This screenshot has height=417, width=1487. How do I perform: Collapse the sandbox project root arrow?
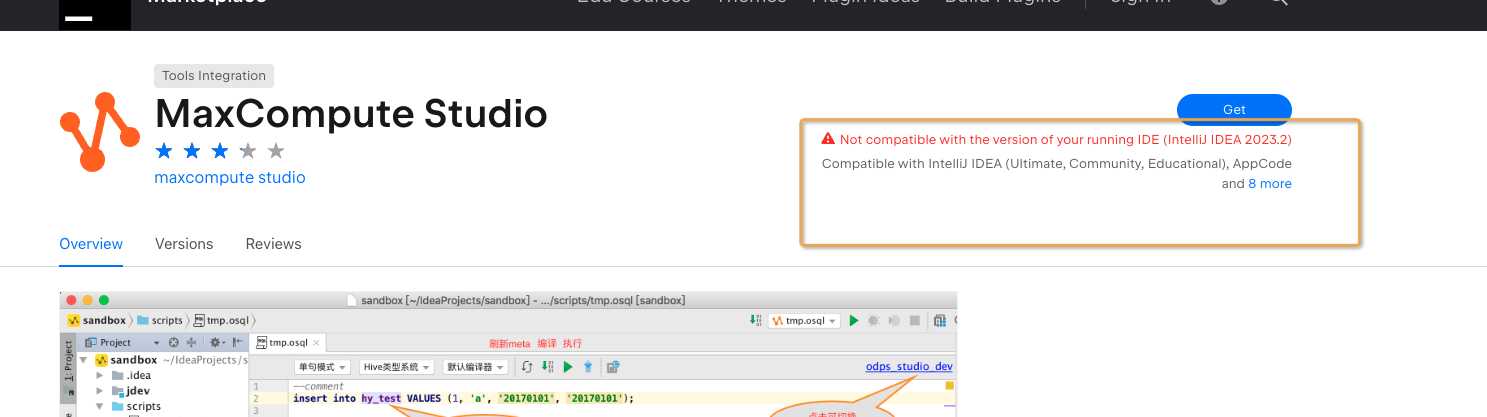pyautogui.click(x=84, y=360)
